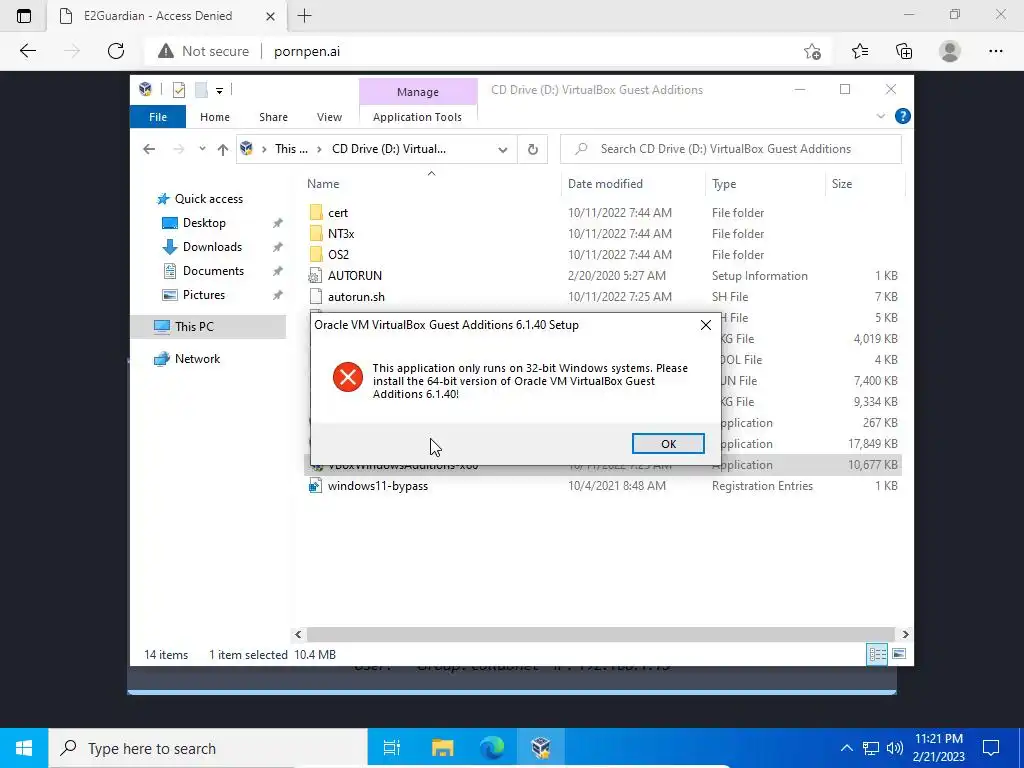This screenshot has height=768, width=1024.
Task: Open the Customize Quick Access Toolbar dropdown
Action: (x=219, y=91)
